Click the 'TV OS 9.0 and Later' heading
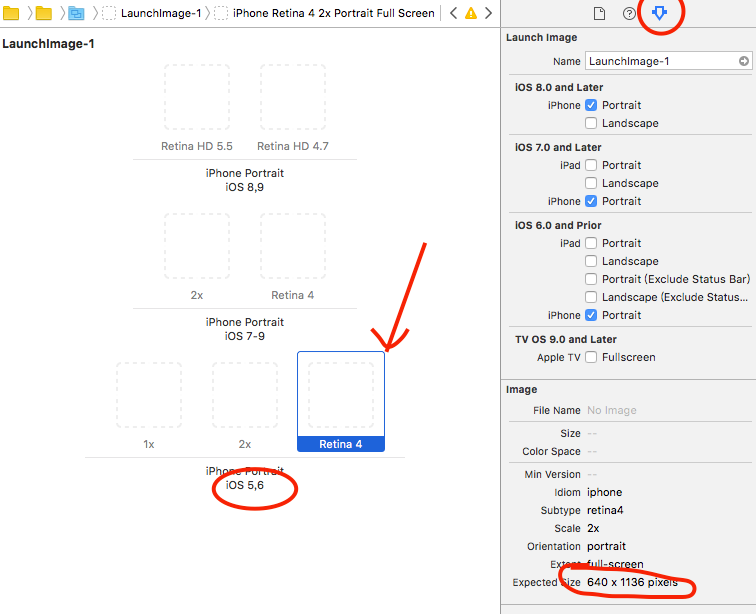756x614 pixels. (566, 340)
